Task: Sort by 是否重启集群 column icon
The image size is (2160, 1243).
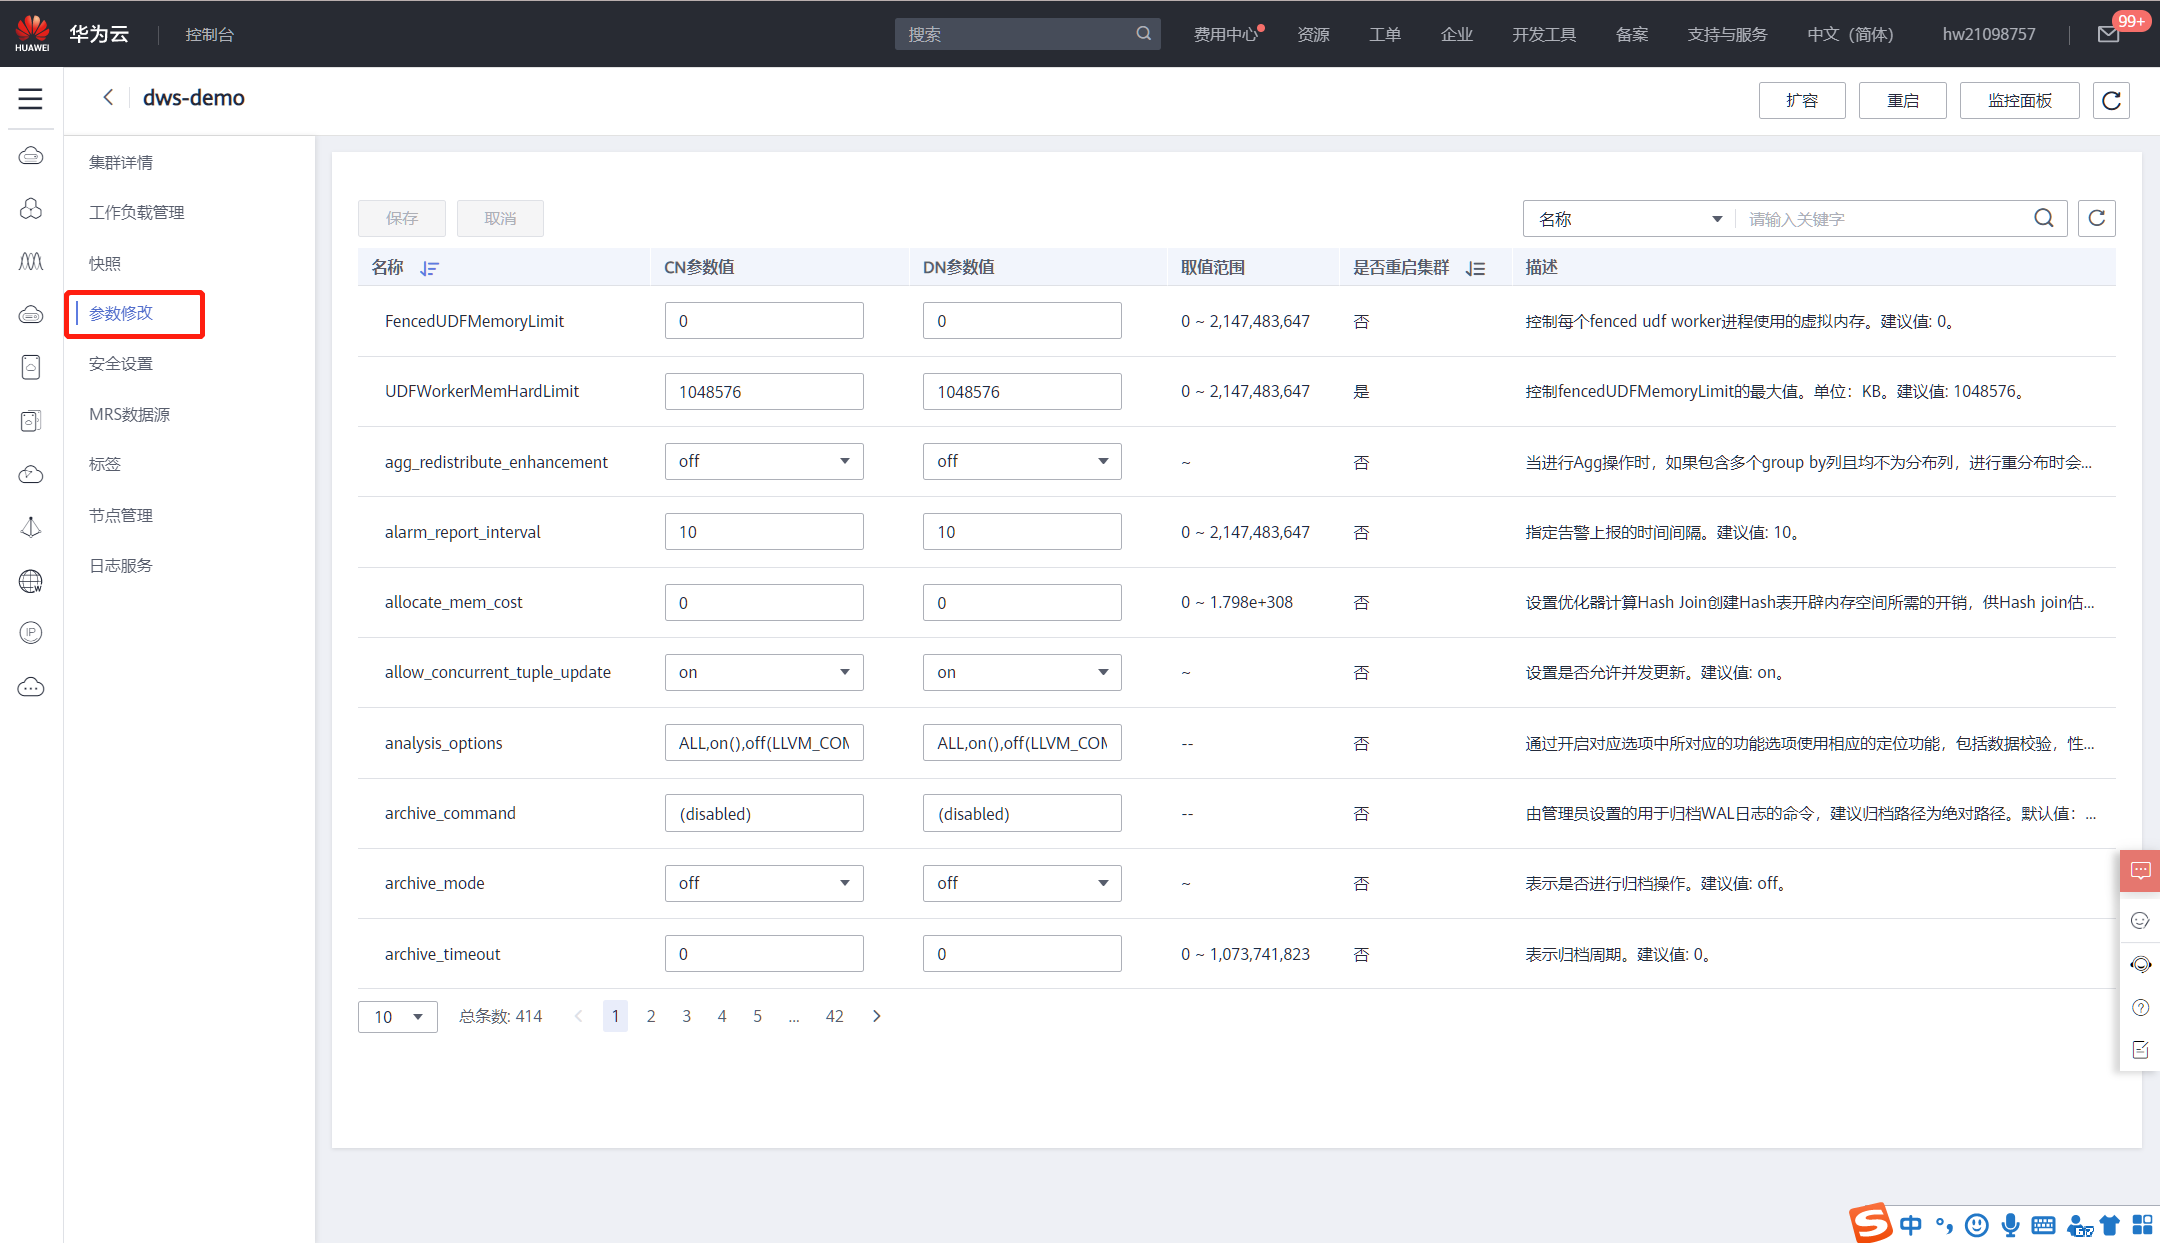Action: pos(1475,268)
